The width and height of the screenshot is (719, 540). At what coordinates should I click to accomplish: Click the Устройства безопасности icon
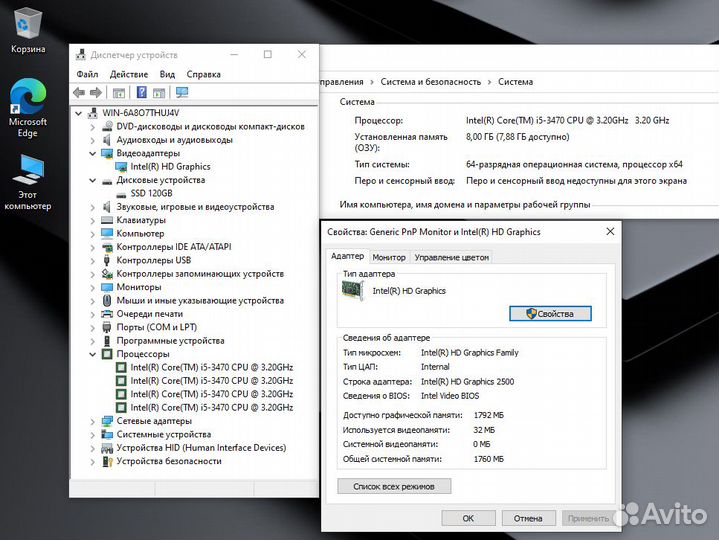coord(107,461)
